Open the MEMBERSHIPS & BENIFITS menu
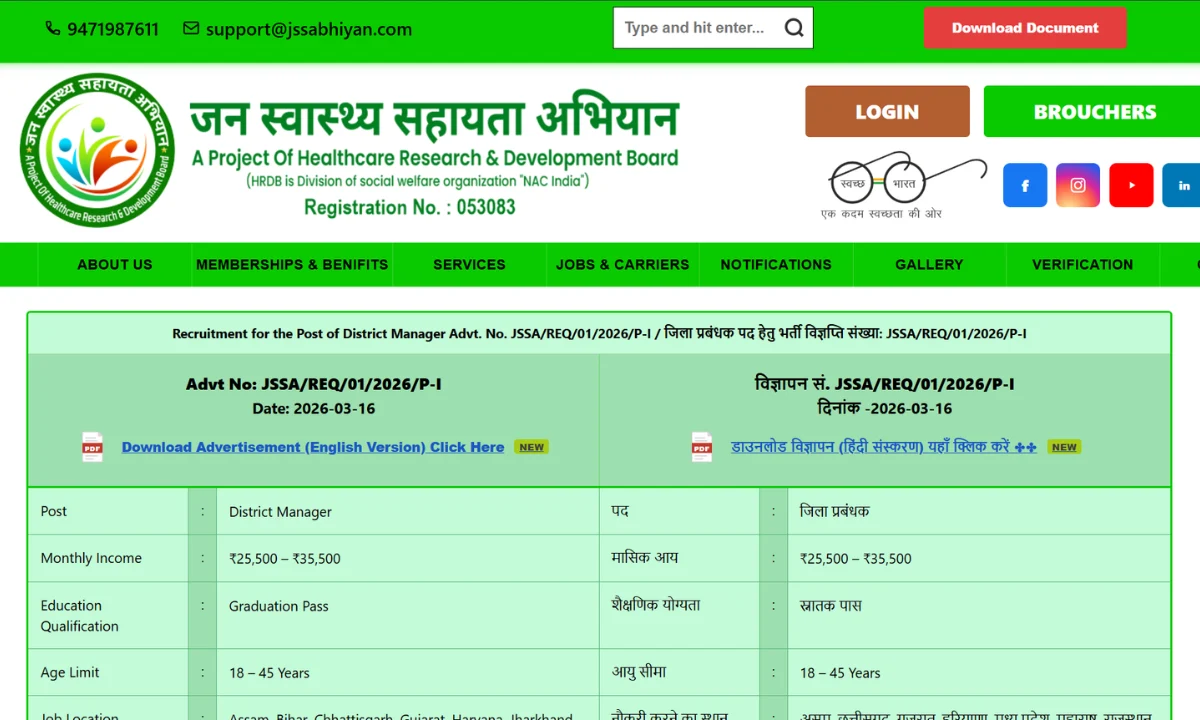 [292, 265]
